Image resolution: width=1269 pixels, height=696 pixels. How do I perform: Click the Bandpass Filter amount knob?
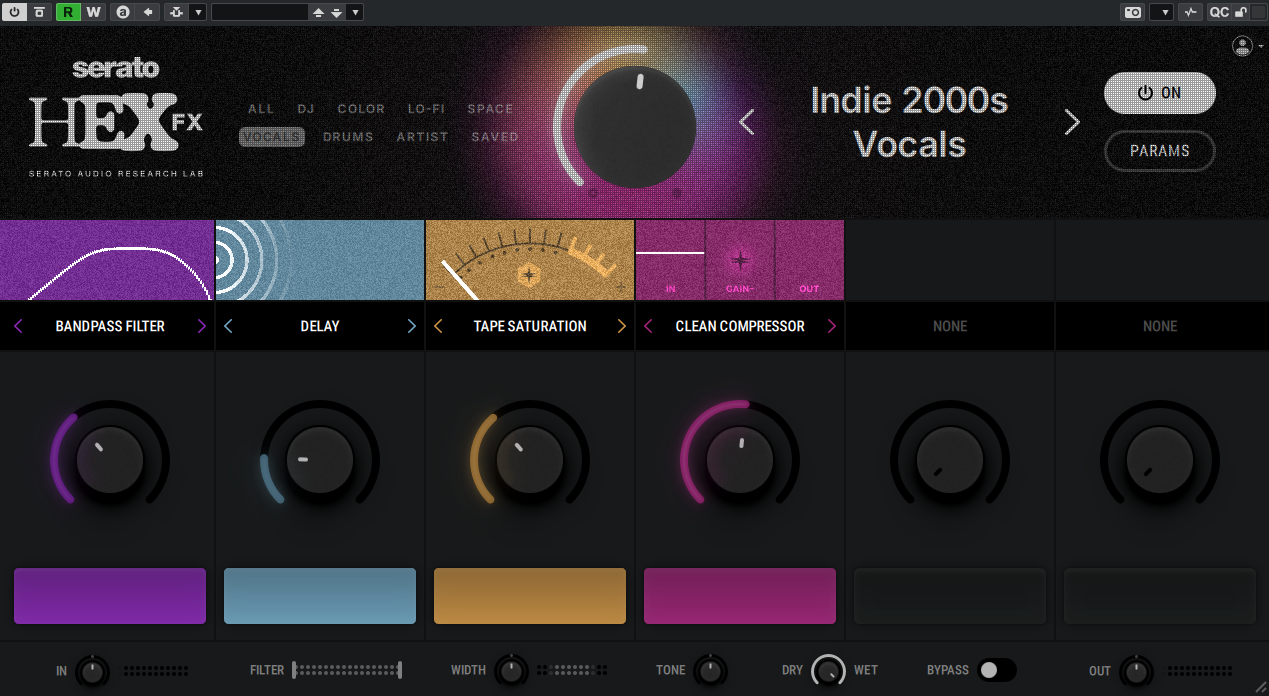click(110, 460)
